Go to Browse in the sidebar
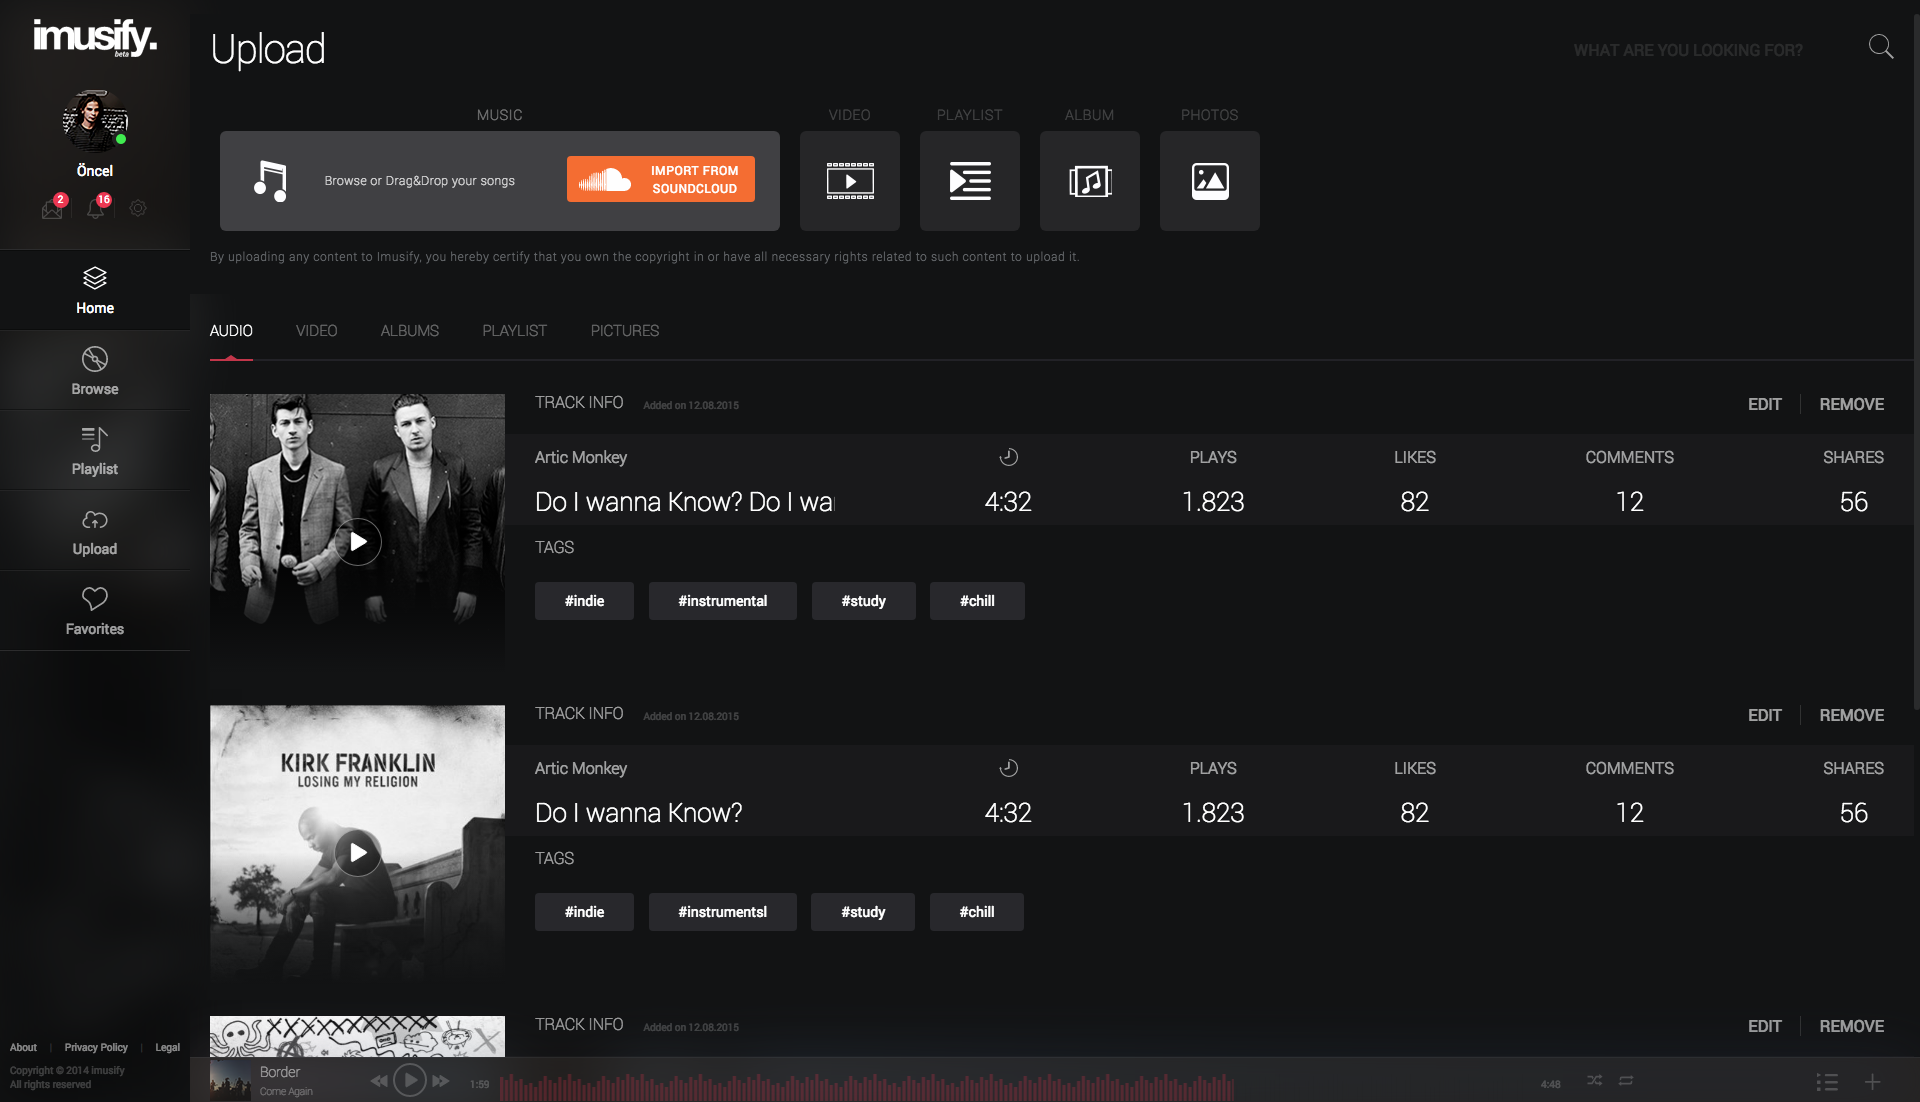Image resolution: width=1920 pixels, height=1102 pixels. pos(95,371)
